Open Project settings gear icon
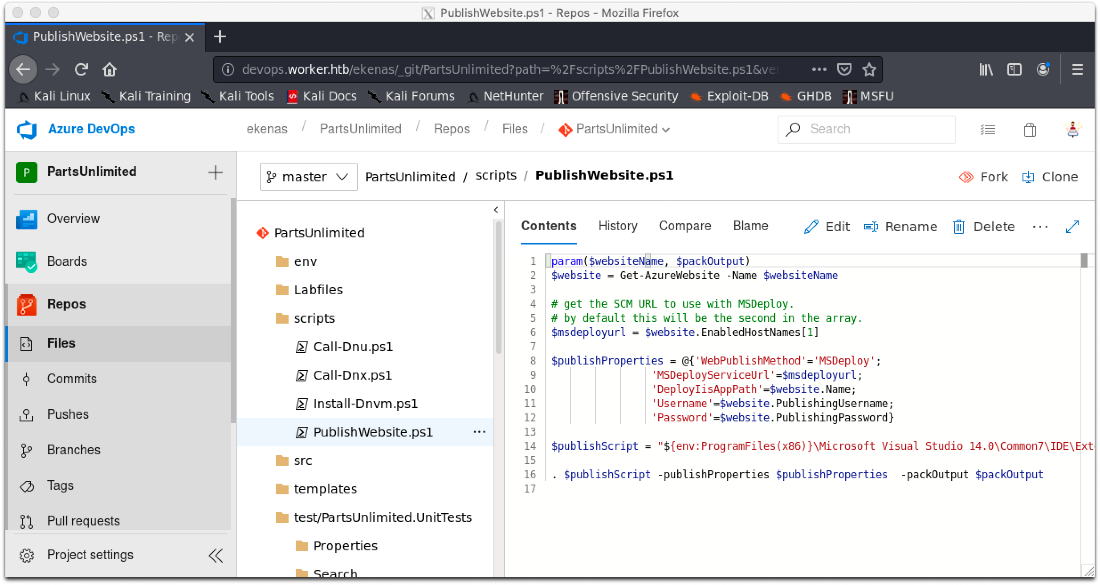The height and width of the screenshot is (585, 1100). (x=27, y=556)
